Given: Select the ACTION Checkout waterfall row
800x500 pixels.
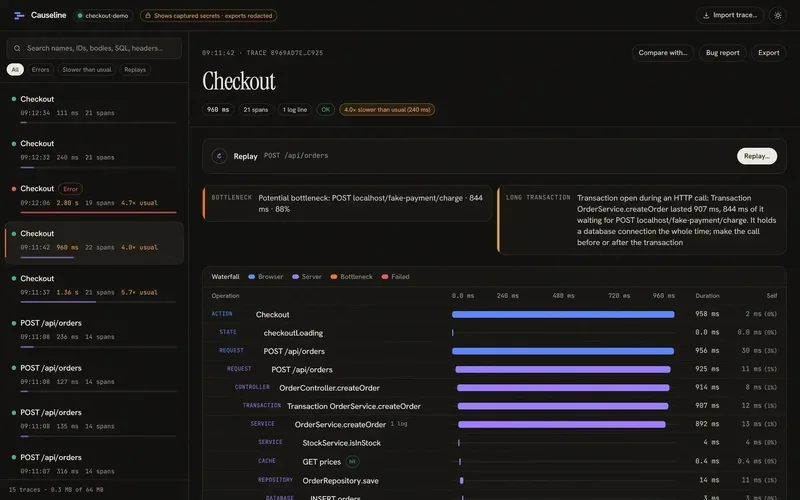Looking at the screenshot, I should (x=494, y=314).
